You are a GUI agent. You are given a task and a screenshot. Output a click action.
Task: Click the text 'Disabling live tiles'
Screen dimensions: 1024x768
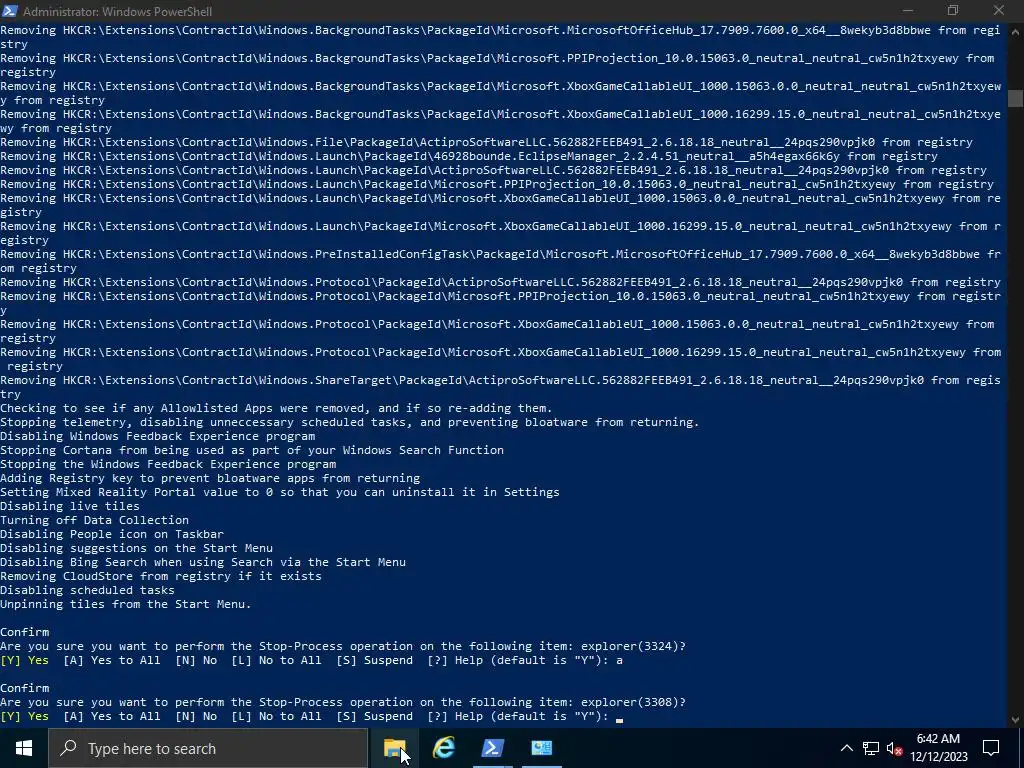click(x=70, y=506)
